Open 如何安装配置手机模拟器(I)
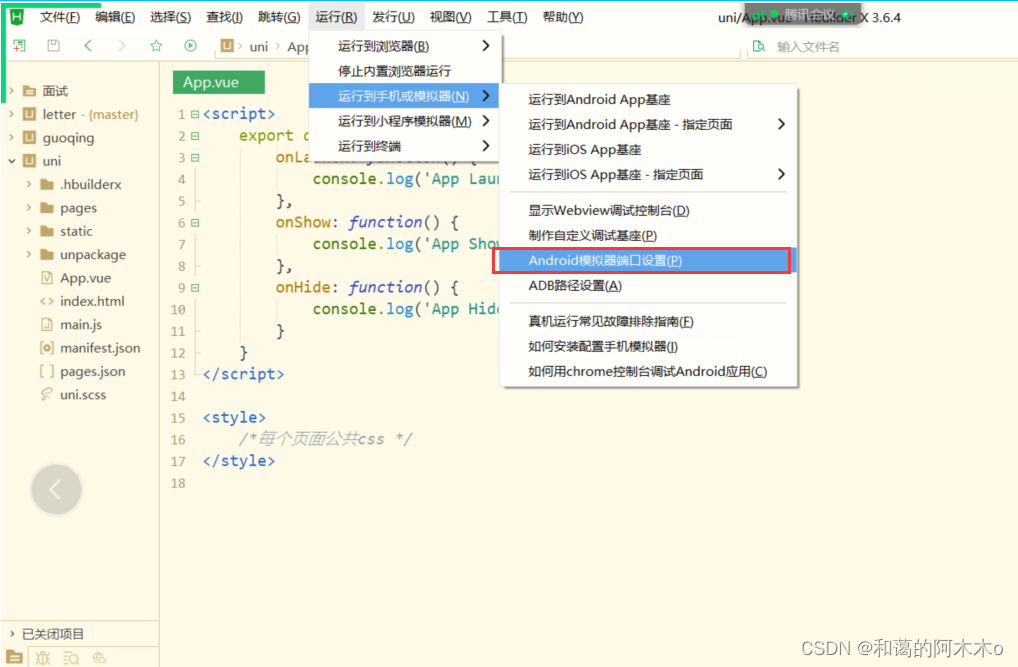1018x667 pixels. (648, 346)
